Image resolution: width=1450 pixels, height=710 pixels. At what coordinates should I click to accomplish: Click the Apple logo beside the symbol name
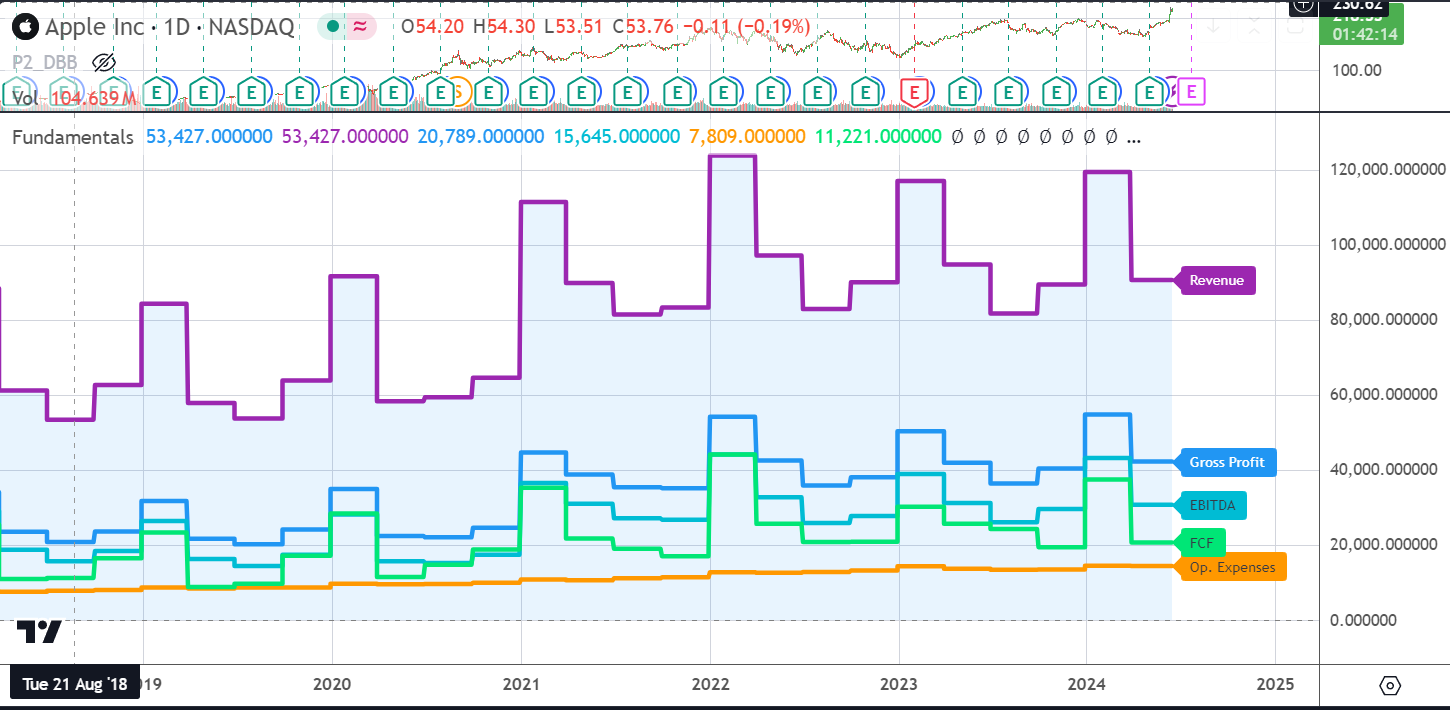coord(27,27)
